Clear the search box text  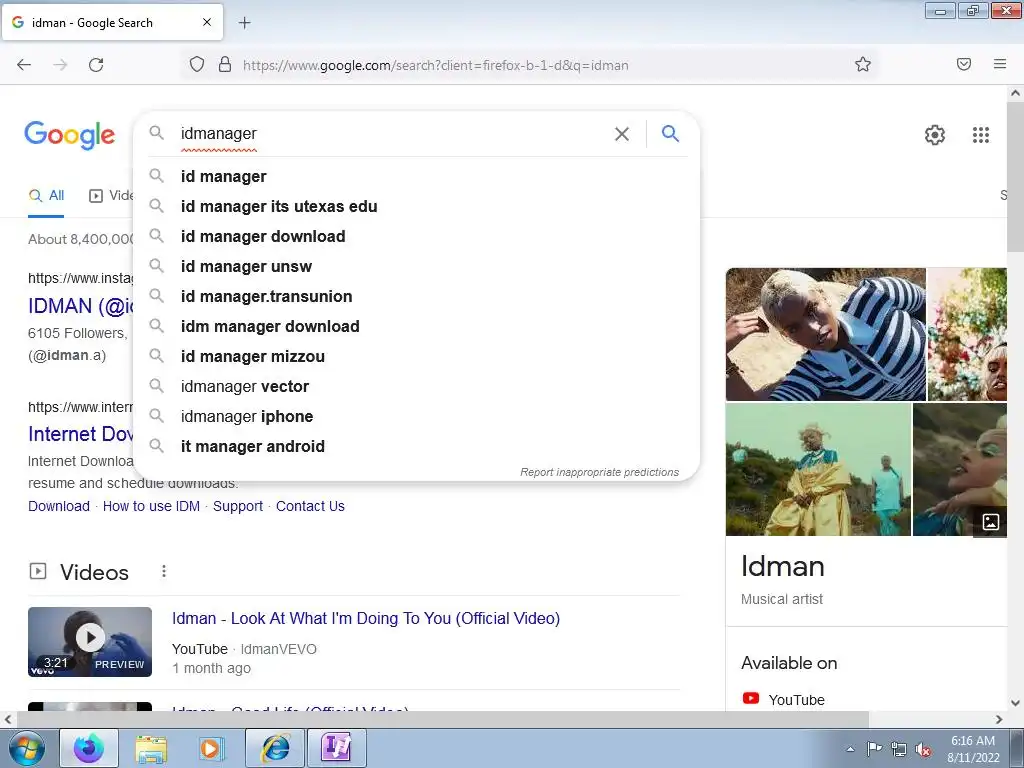coord(622,134)
